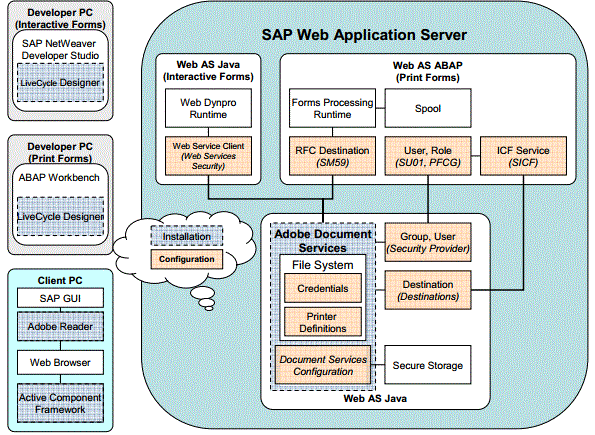Click the Spool box

pos(428,108)
